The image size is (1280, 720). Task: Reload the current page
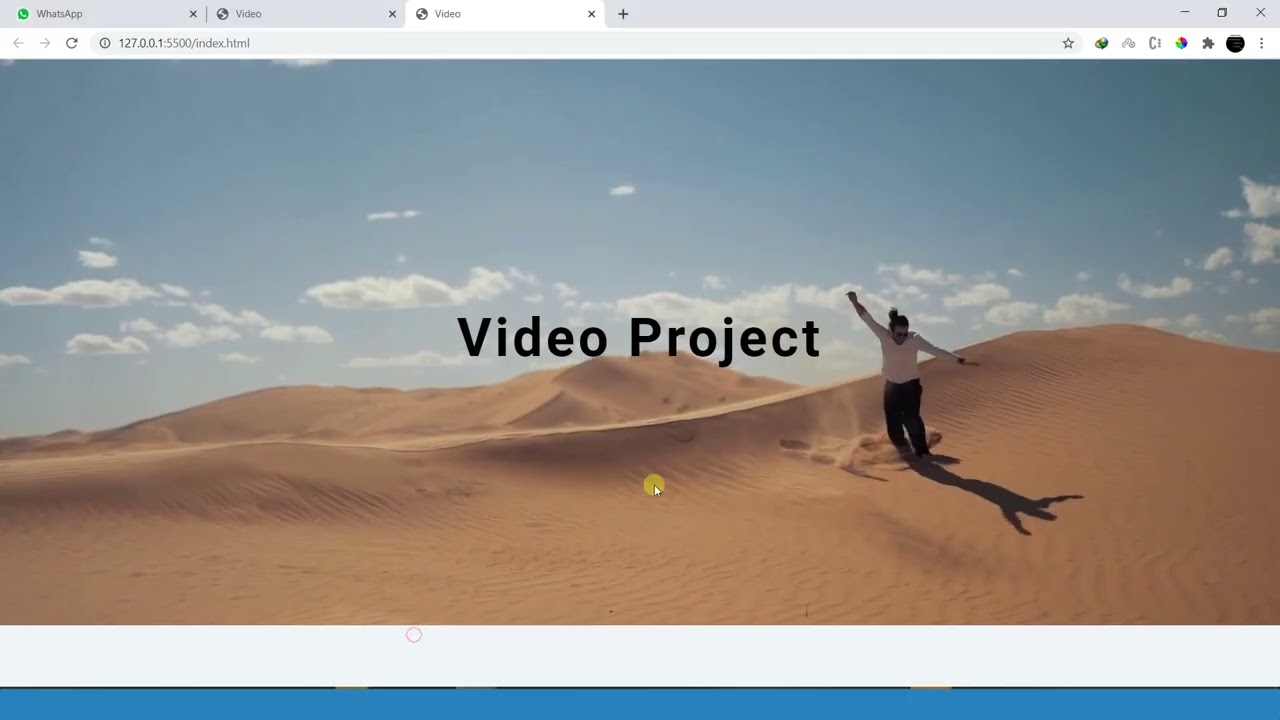pos(72,43)
